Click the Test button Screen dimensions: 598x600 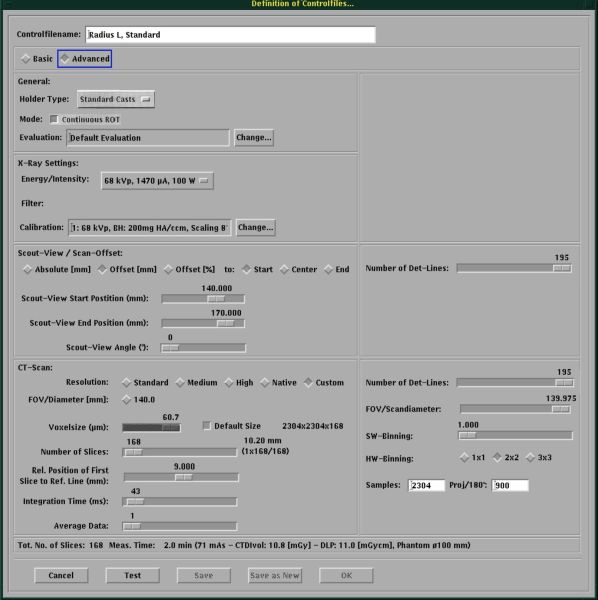click(x=132, y=576)
